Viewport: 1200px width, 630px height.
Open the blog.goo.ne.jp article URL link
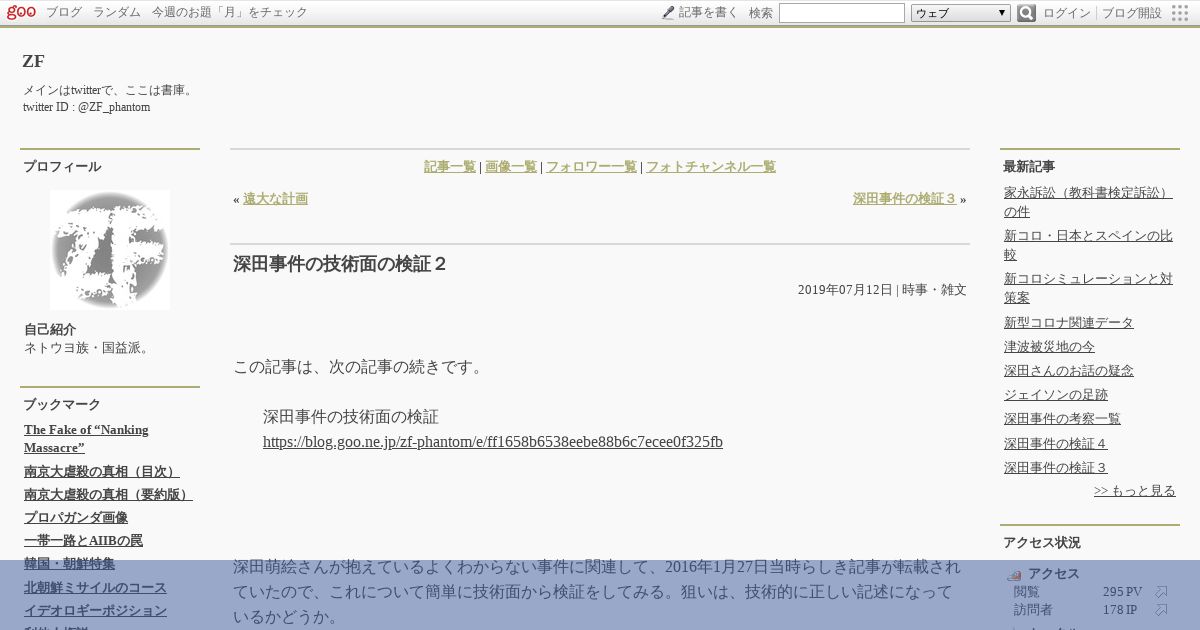click(493, 442)
